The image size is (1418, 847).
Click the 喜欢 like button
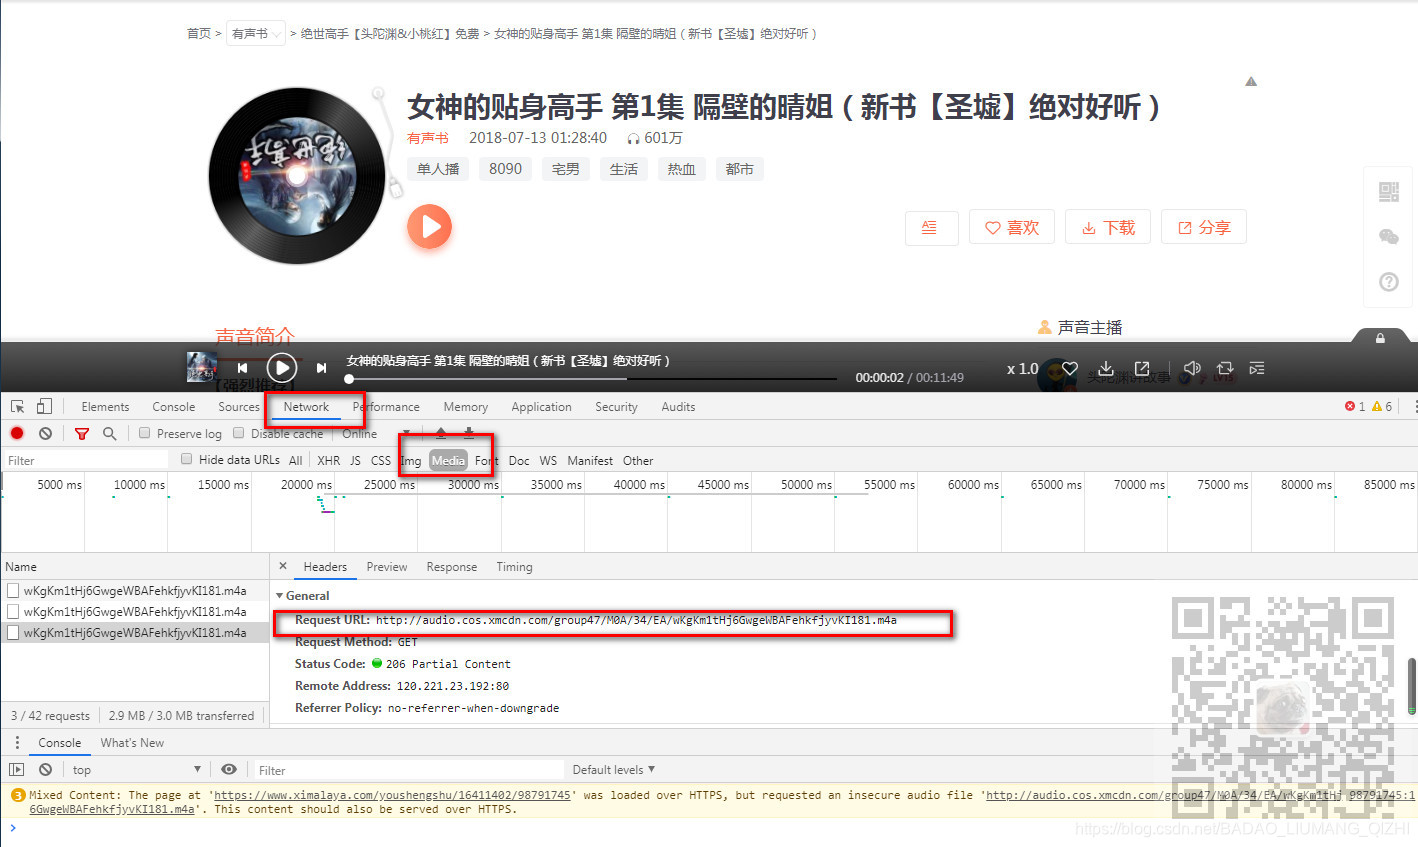1012,228
